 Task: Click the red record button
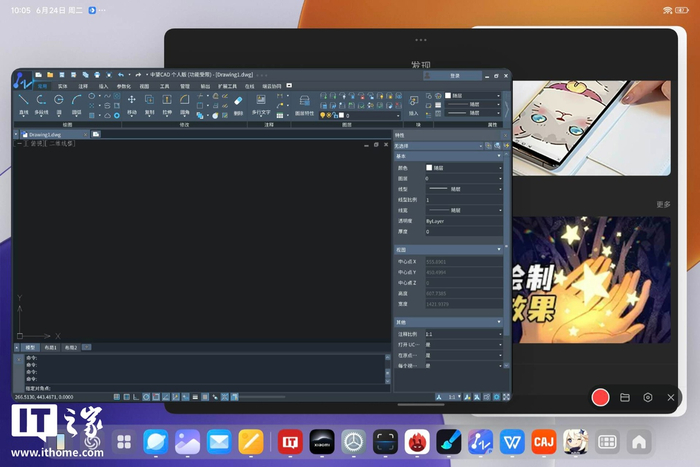600,397
